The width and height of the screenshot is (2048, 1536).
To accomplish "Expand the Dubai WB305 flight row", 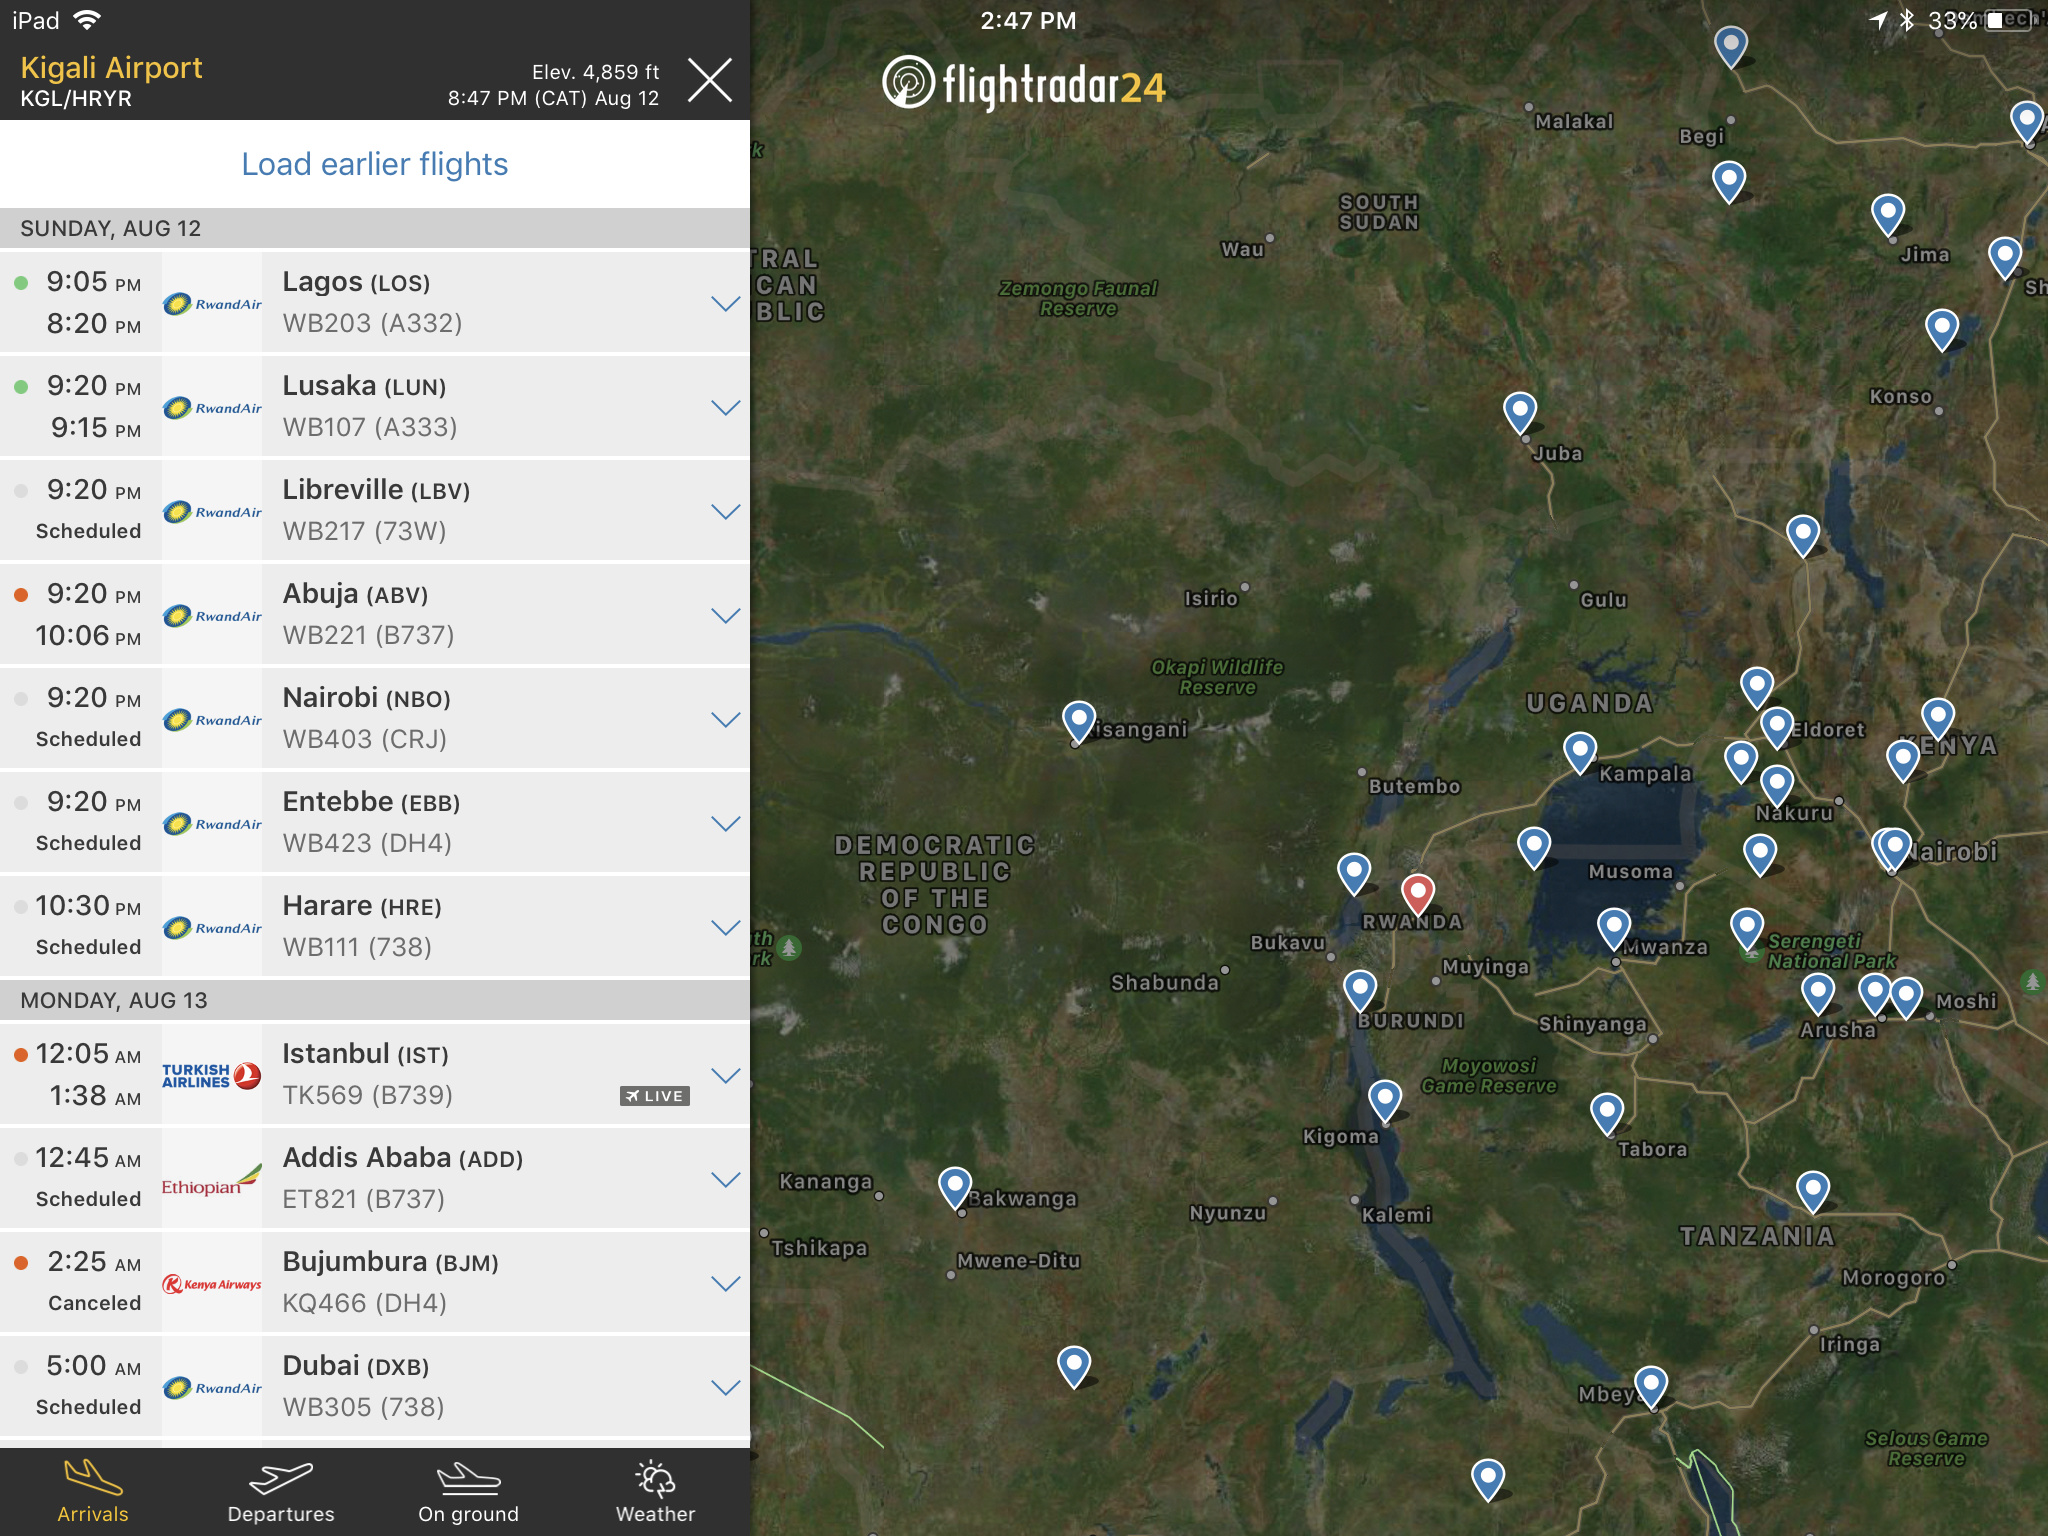I will click(725, 1387).
